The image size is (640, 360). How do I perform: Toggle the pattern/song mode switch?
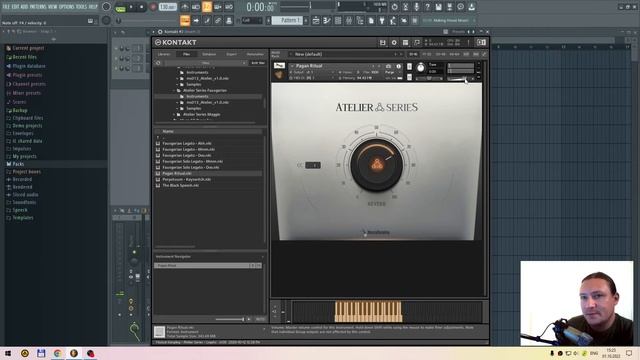(120, 7)
